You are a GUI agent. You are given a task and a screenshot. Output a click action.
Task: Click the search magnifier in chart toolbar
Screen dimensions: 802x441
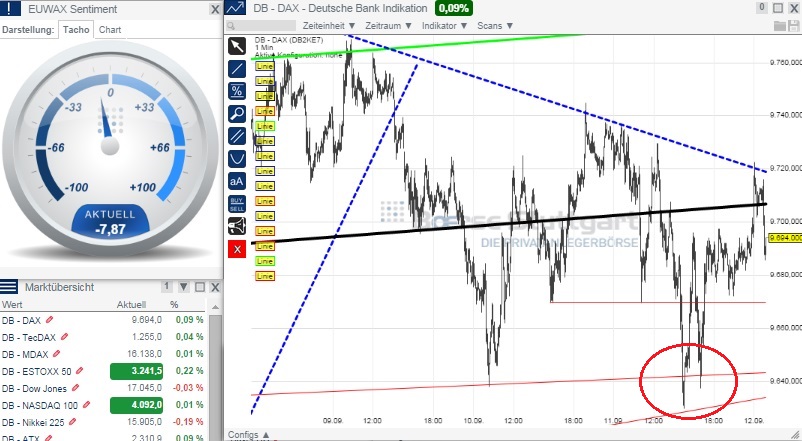click(231, 26)
